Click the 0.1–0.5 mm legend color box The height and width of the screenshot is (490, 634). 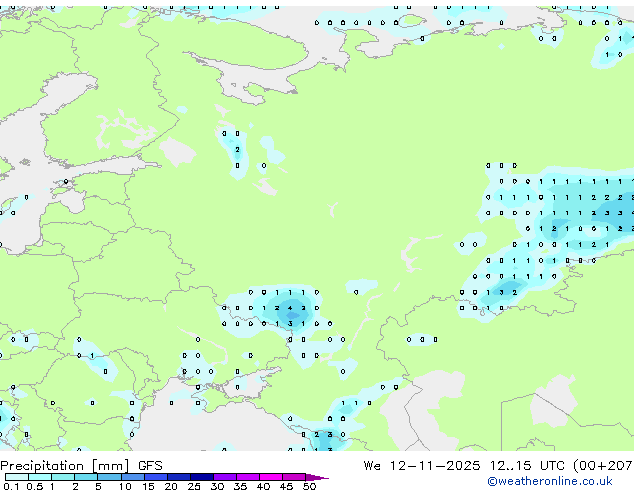17,477
